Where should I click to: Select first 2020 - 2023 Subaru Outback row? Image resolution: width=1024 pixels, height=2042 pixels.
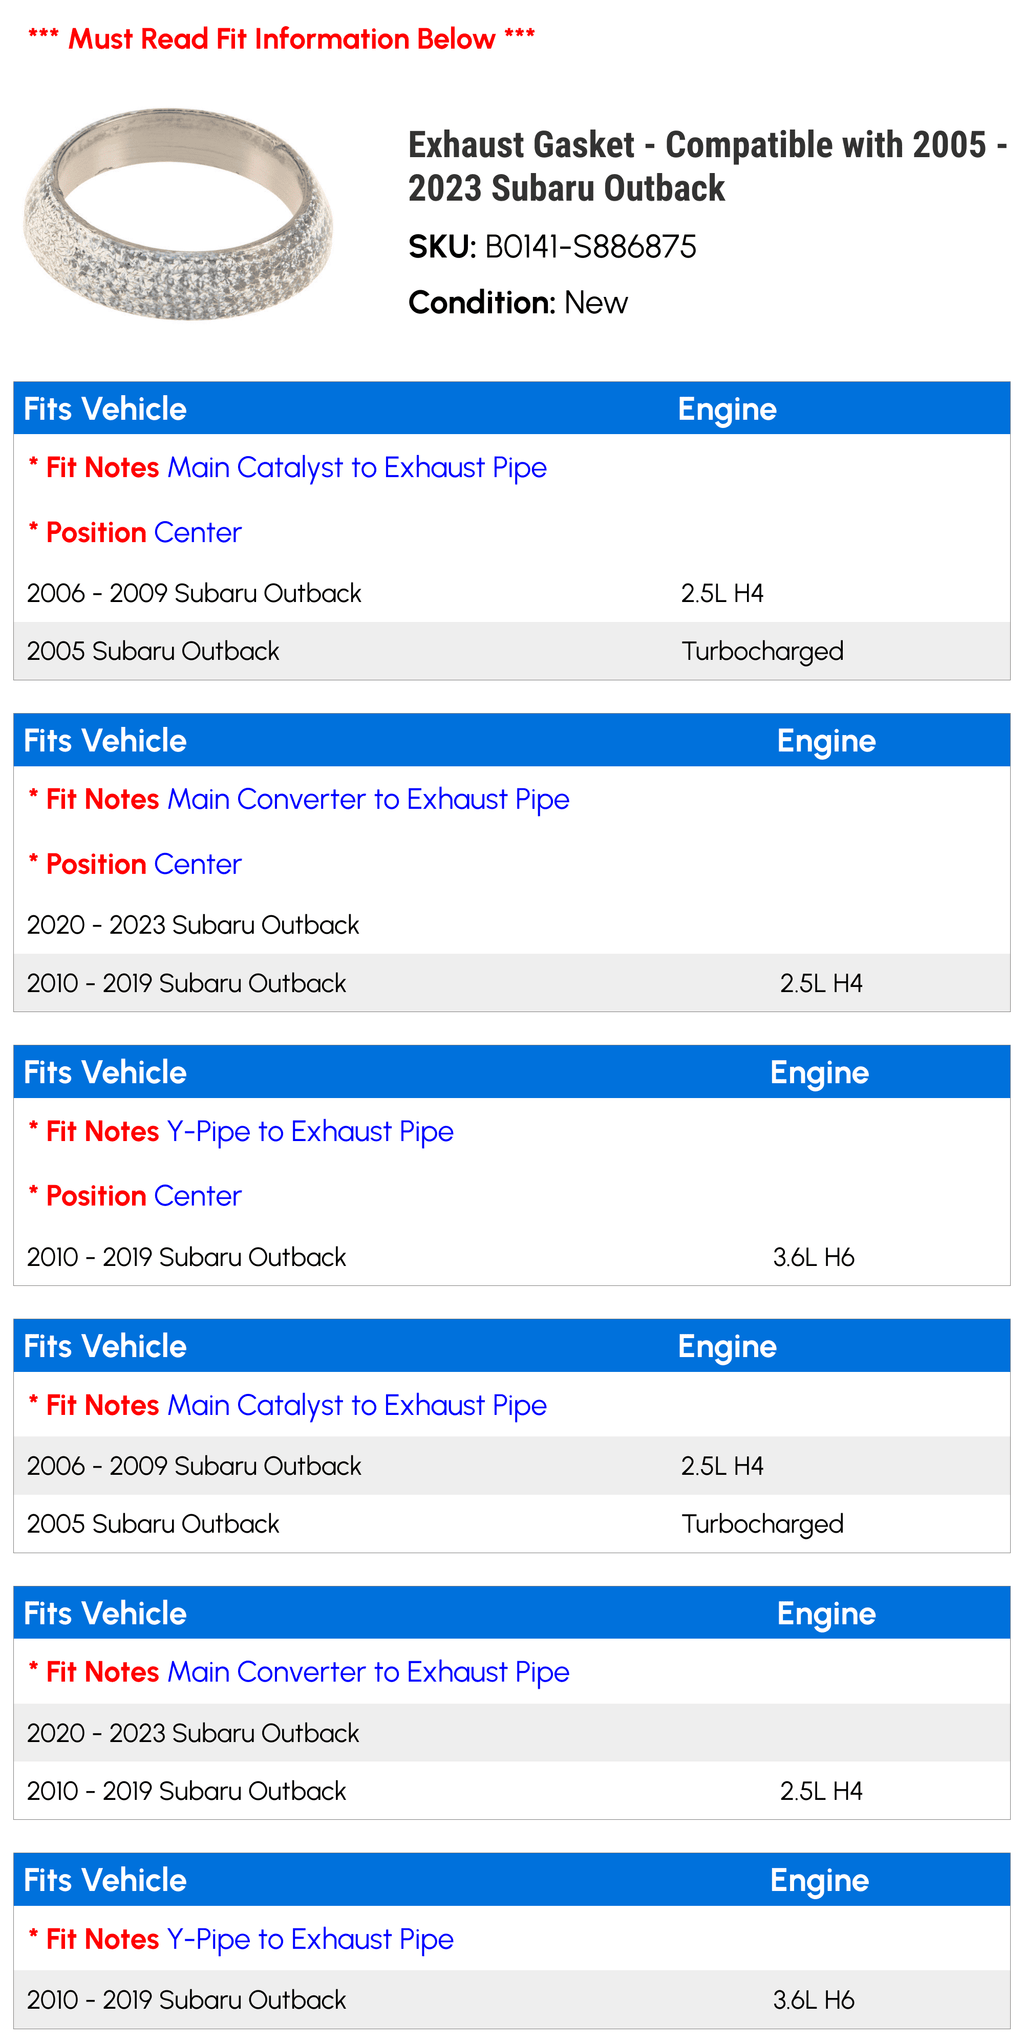512,925
